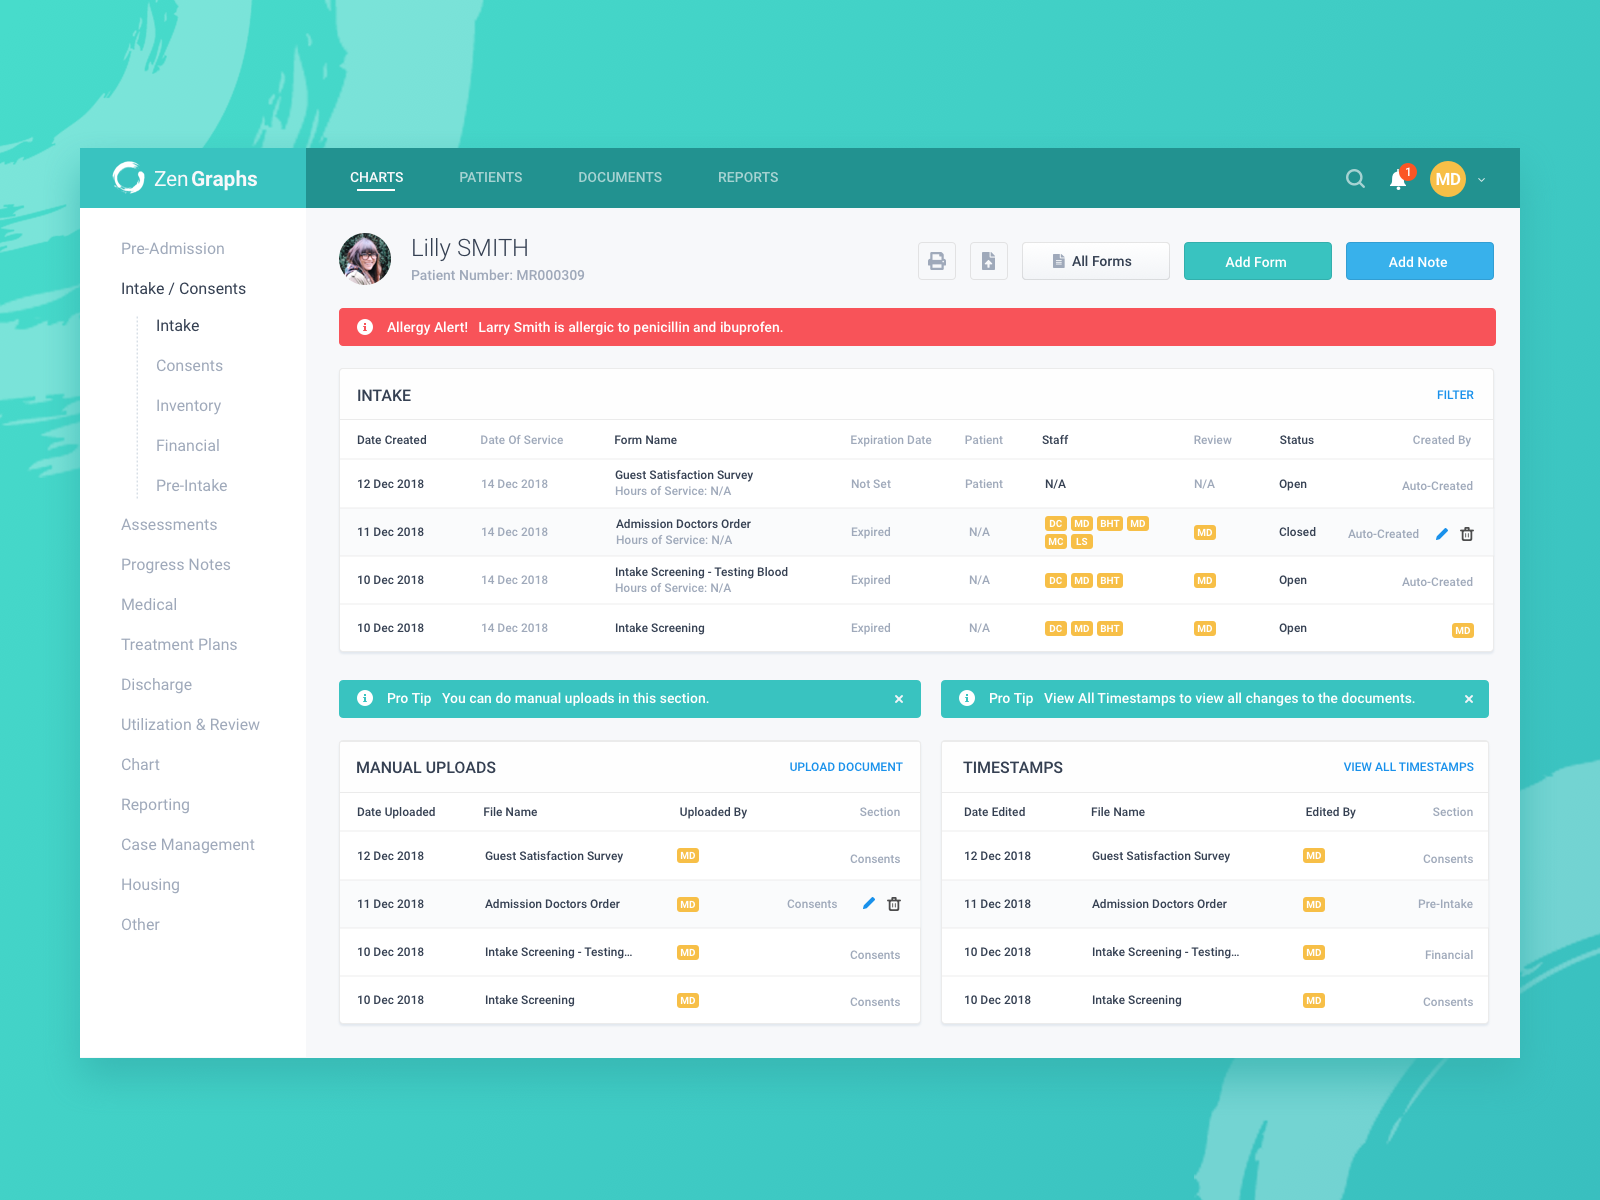Select the export document icon beside the printer

pyautogui.click(x=989, y=261)
